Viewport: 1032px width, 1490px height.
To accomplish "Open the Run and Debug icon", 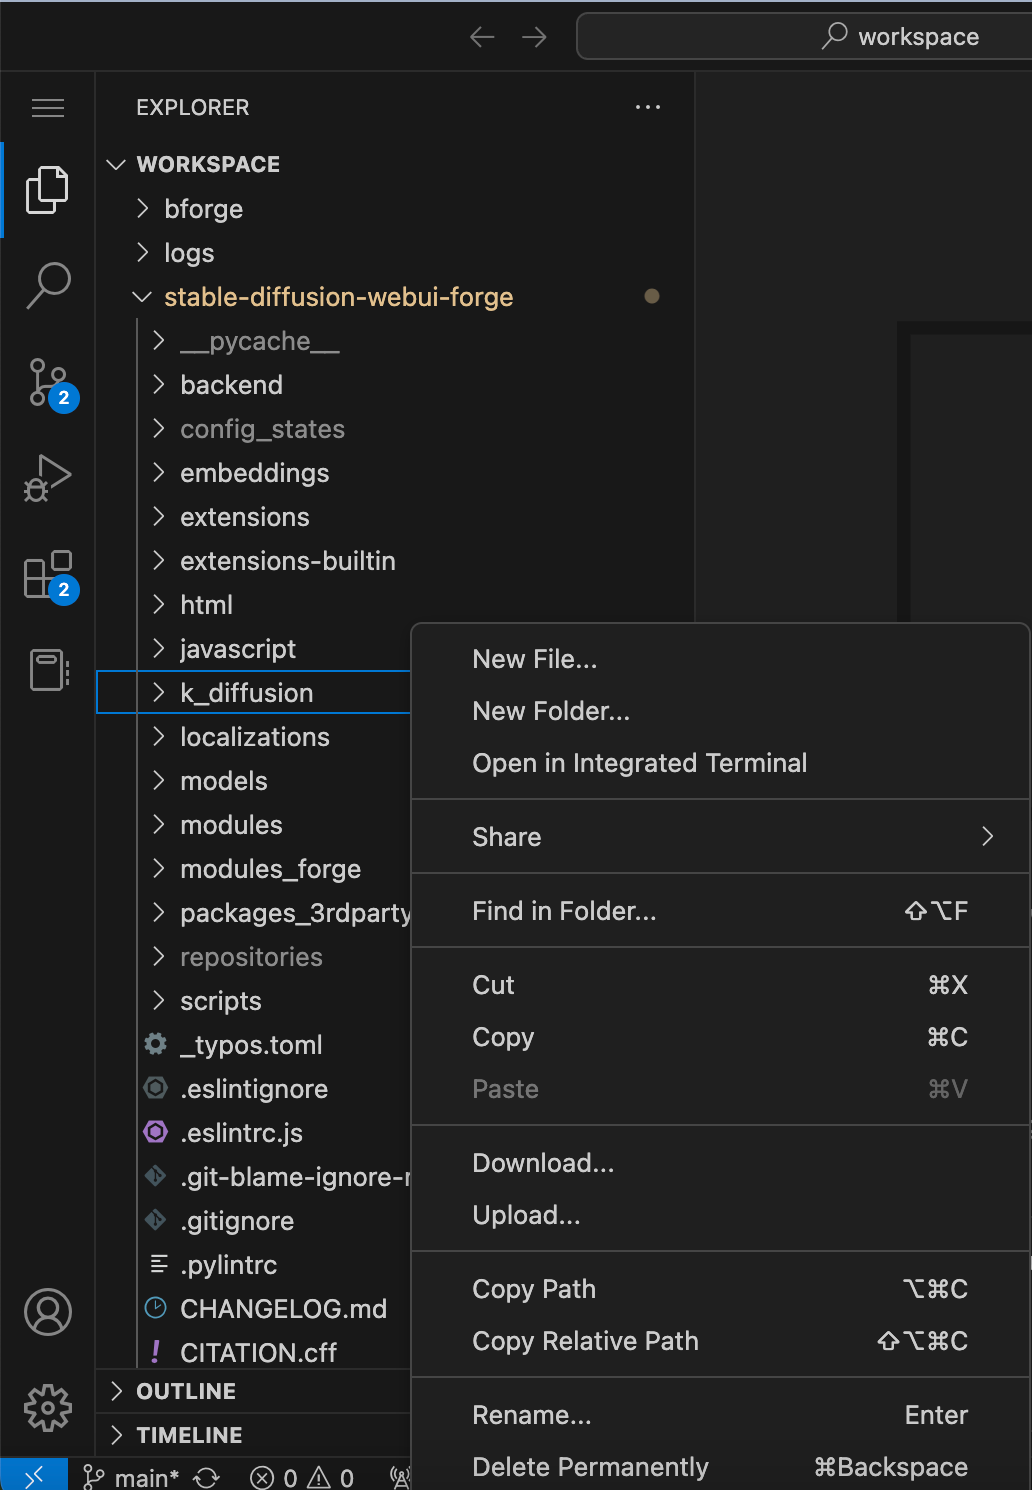I will [x=47, y=477].
